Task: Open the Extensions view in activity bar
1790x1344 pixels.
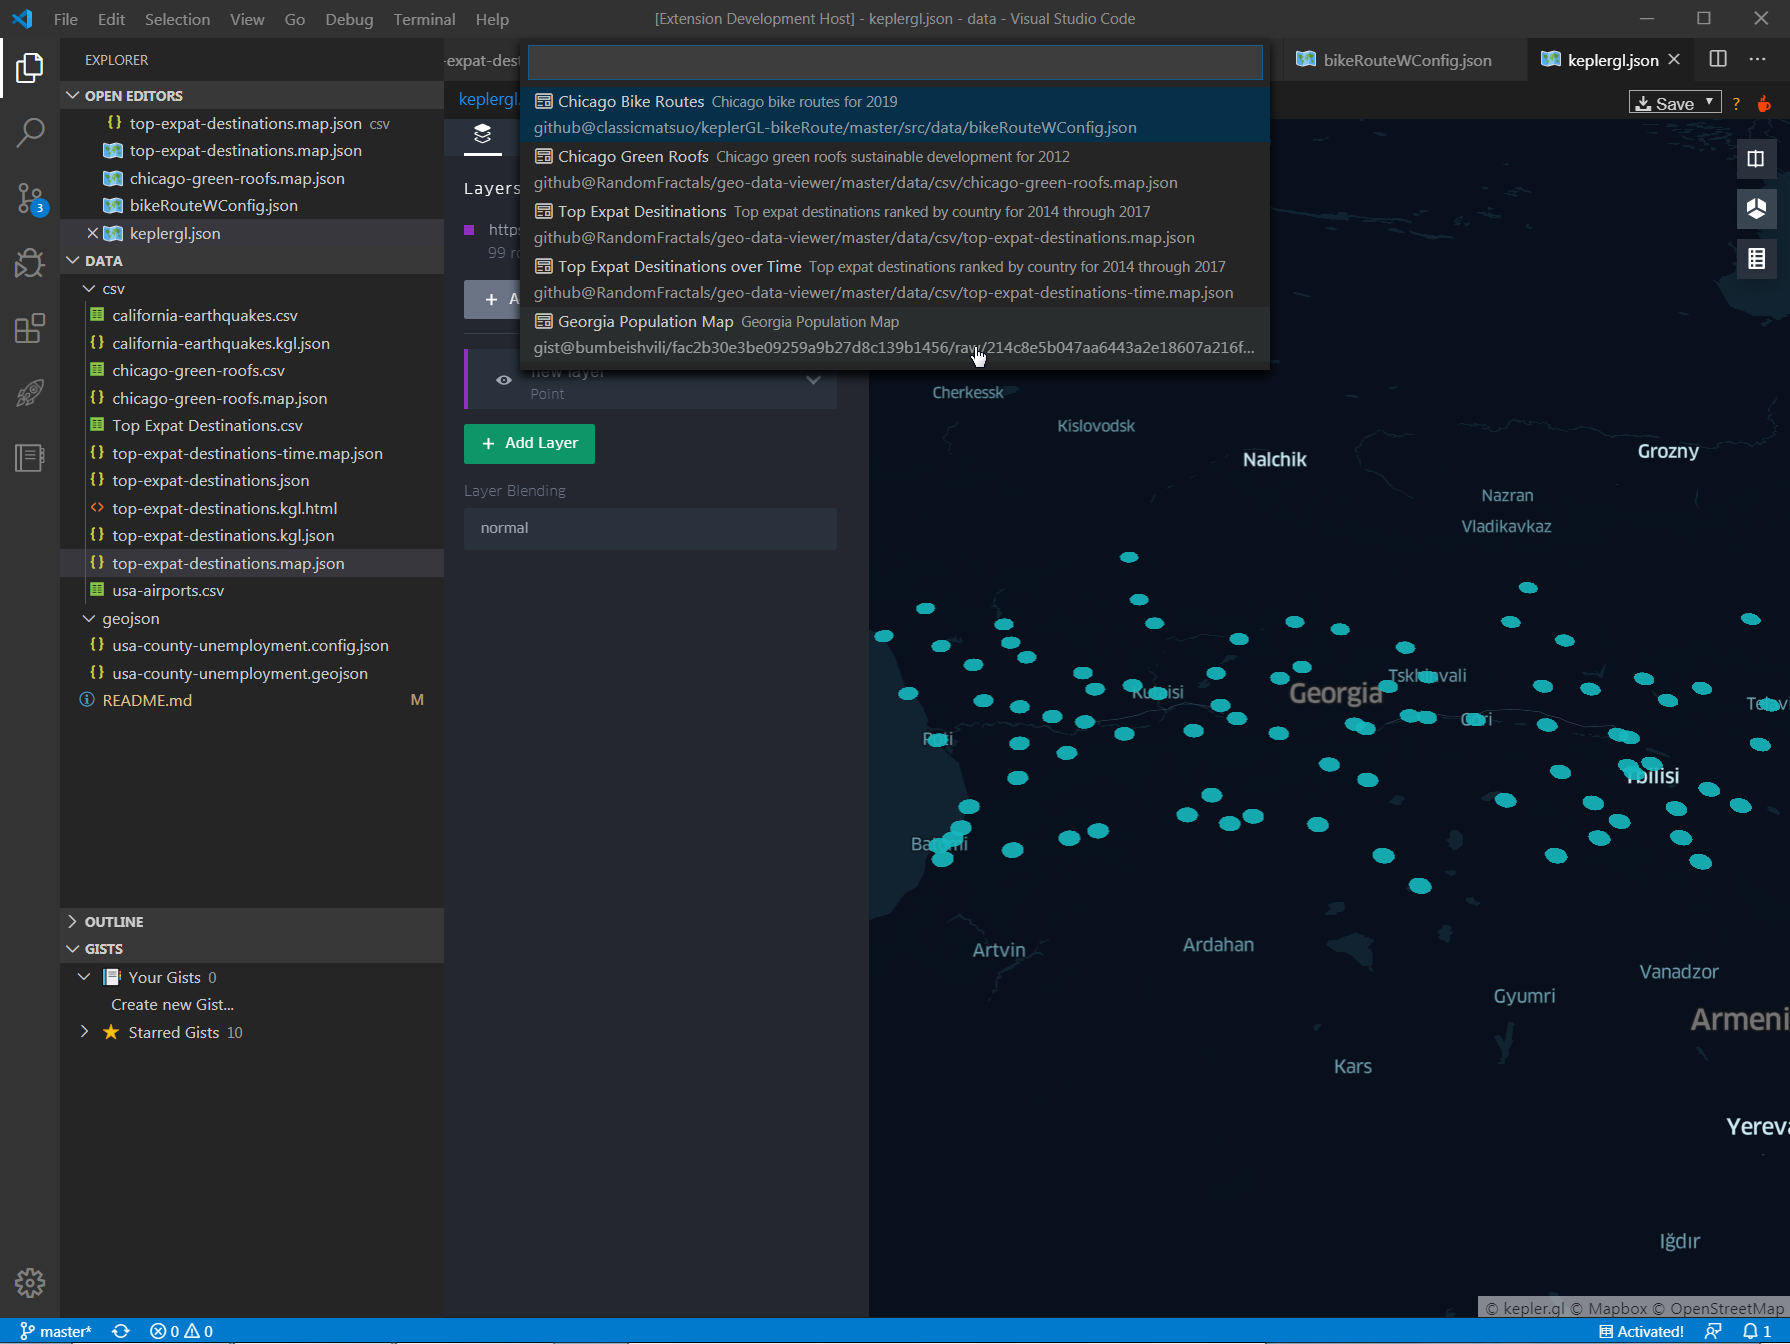Action: (x=30, y=328)
